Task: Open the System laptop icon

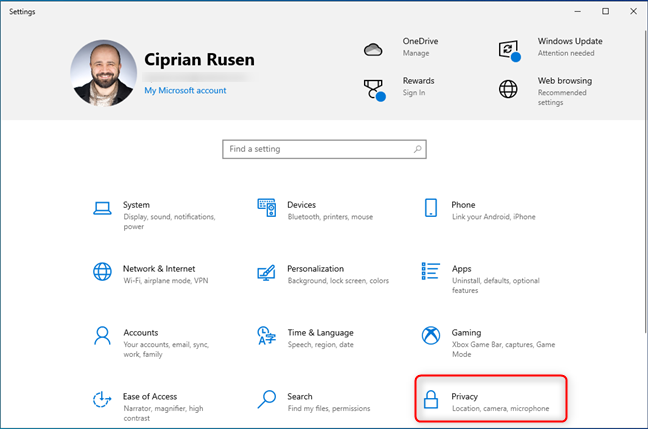Action: (102, 208)
